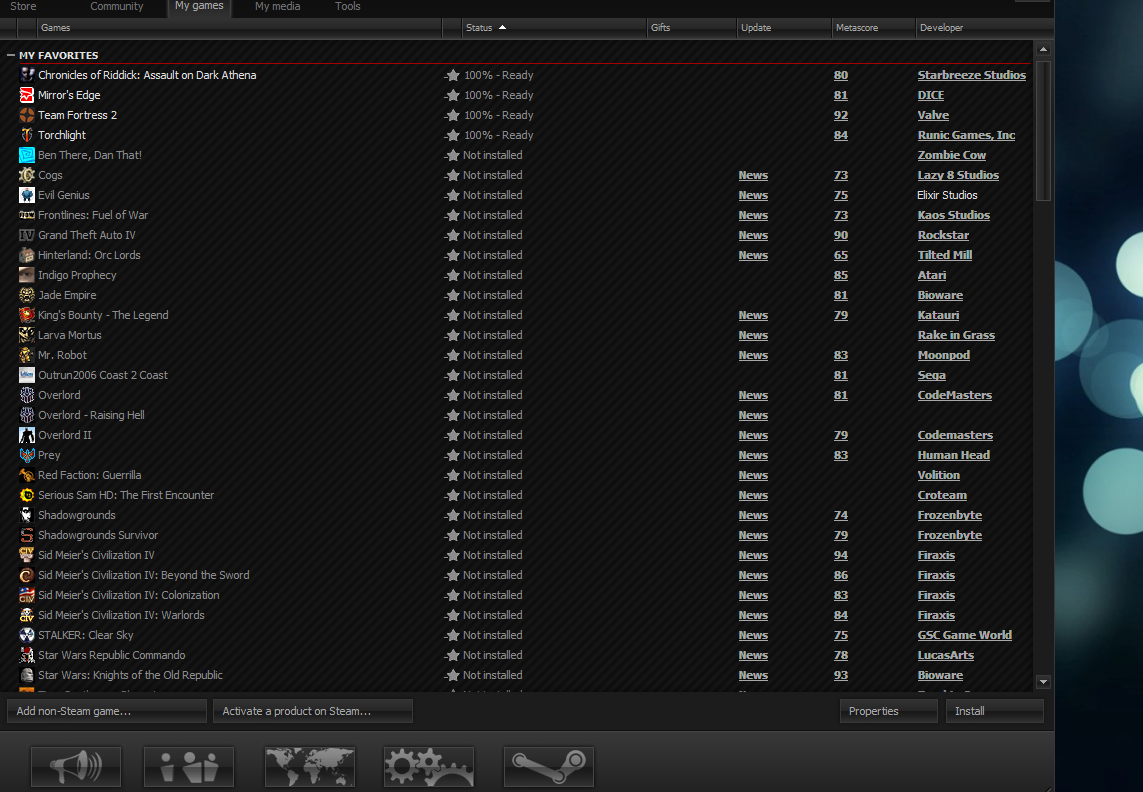Click the vertical scrollbar thumb of games list

coord(1043,130)
